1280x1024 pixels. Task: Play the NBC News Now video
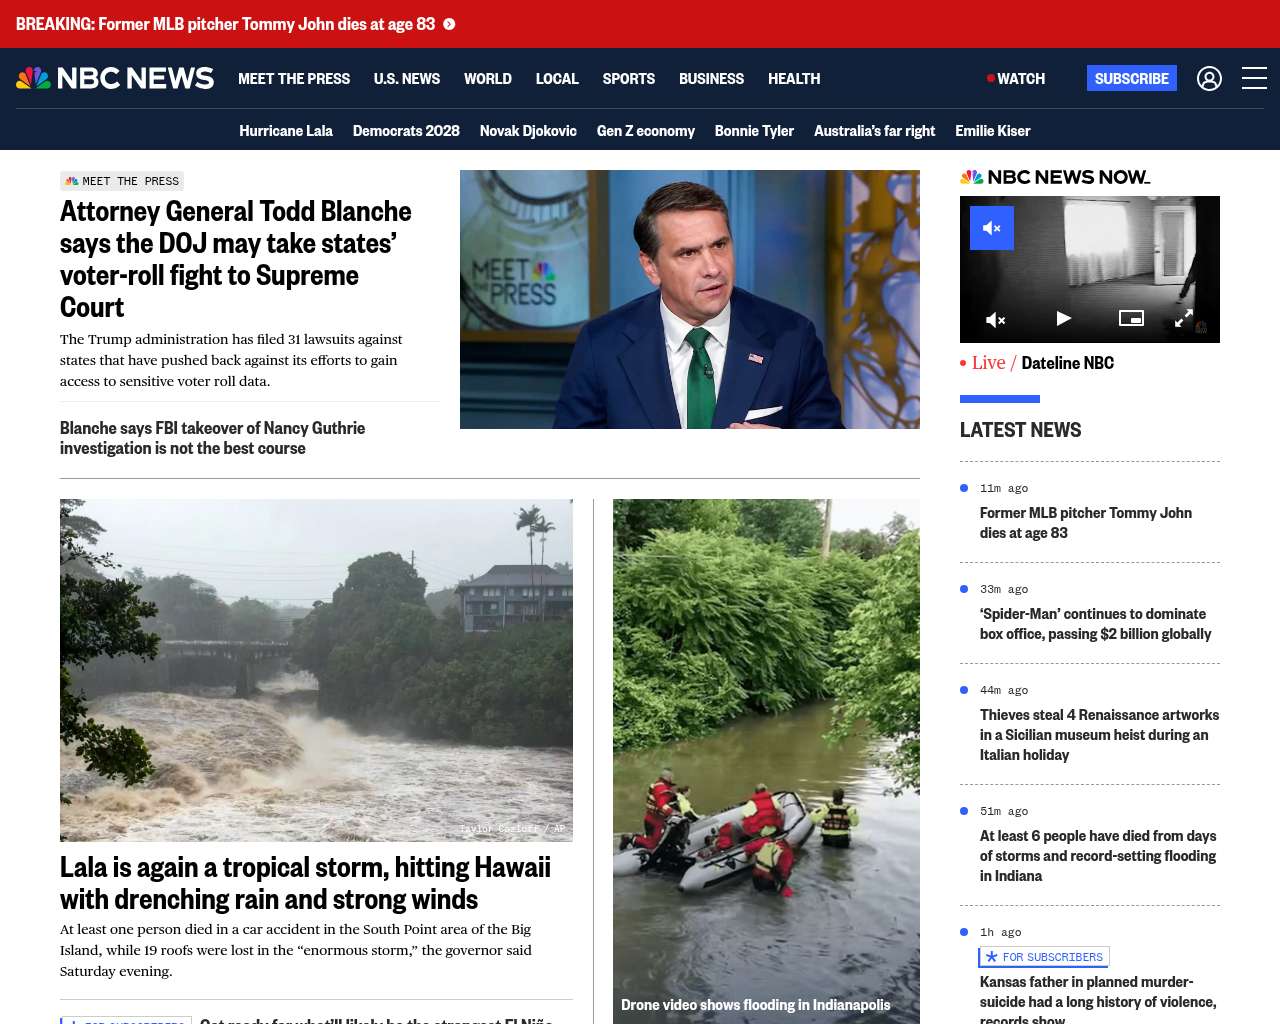1064,318
